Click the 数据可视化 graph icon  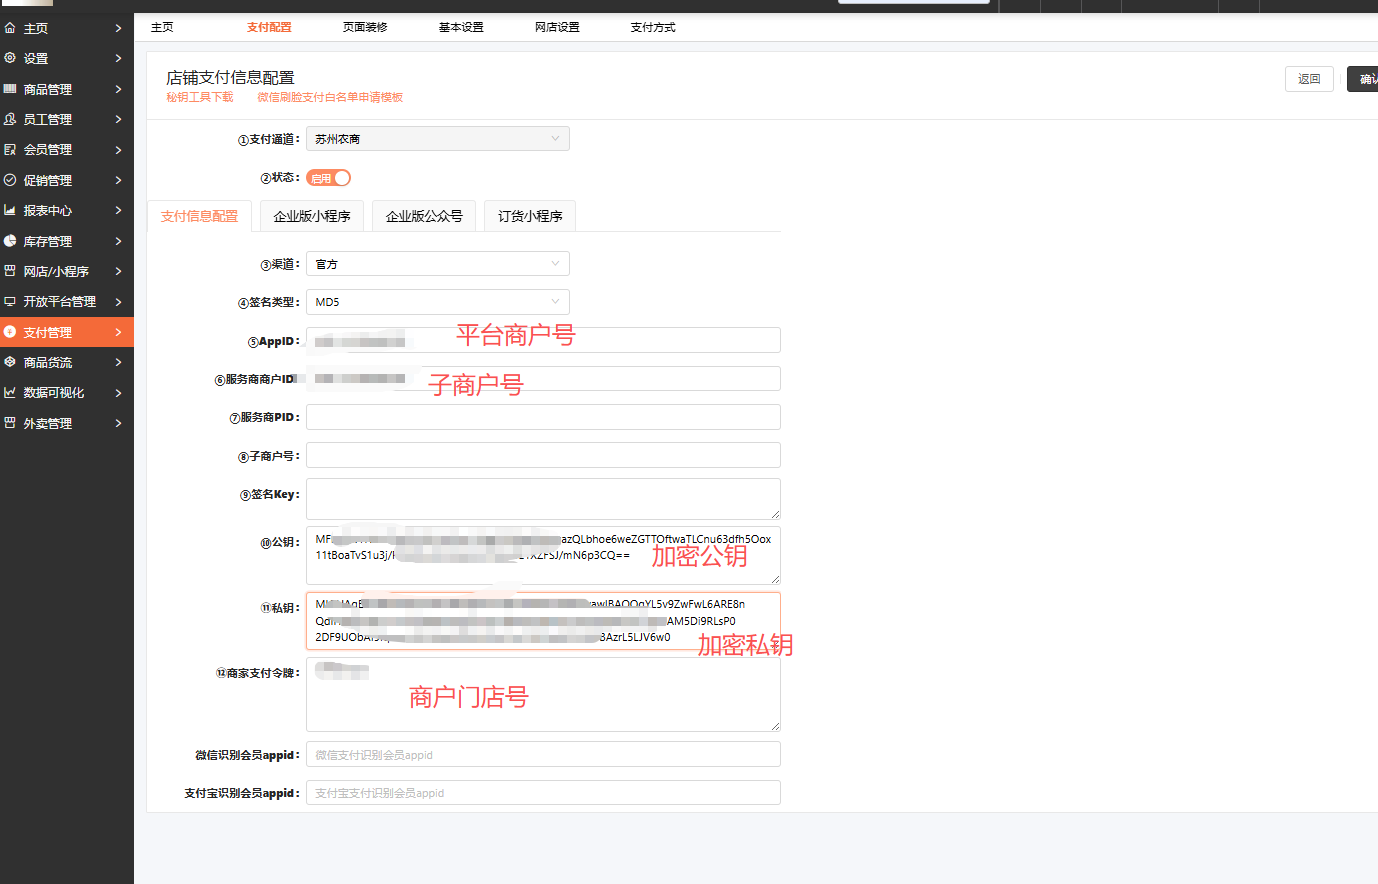[x=10, y=392]
